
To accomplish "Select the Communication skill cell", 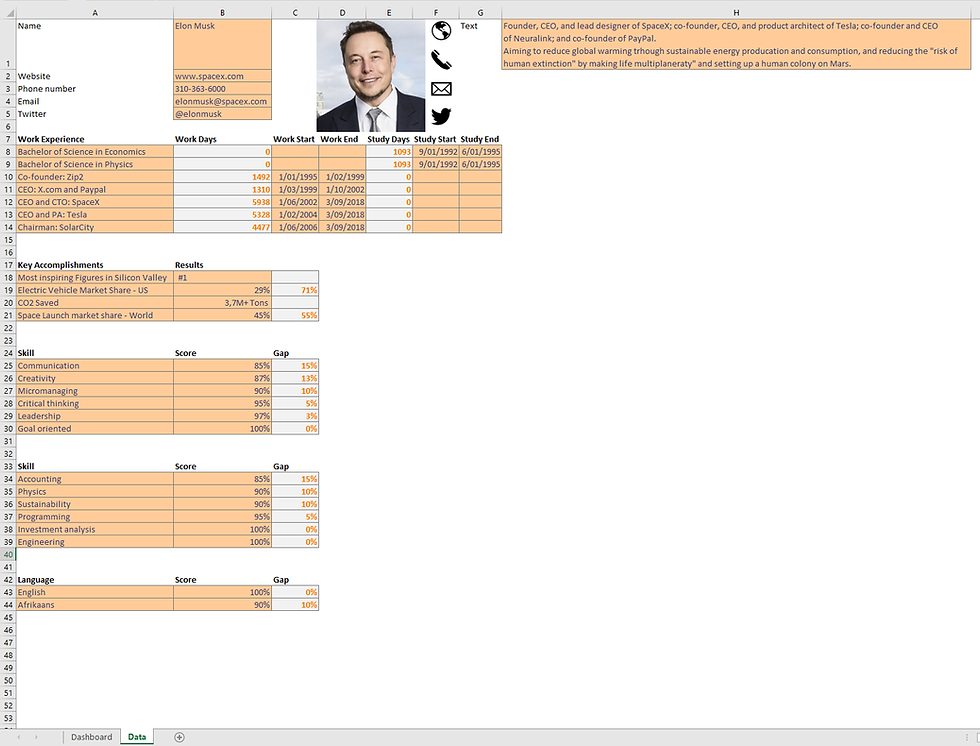I will click(95, 366).
